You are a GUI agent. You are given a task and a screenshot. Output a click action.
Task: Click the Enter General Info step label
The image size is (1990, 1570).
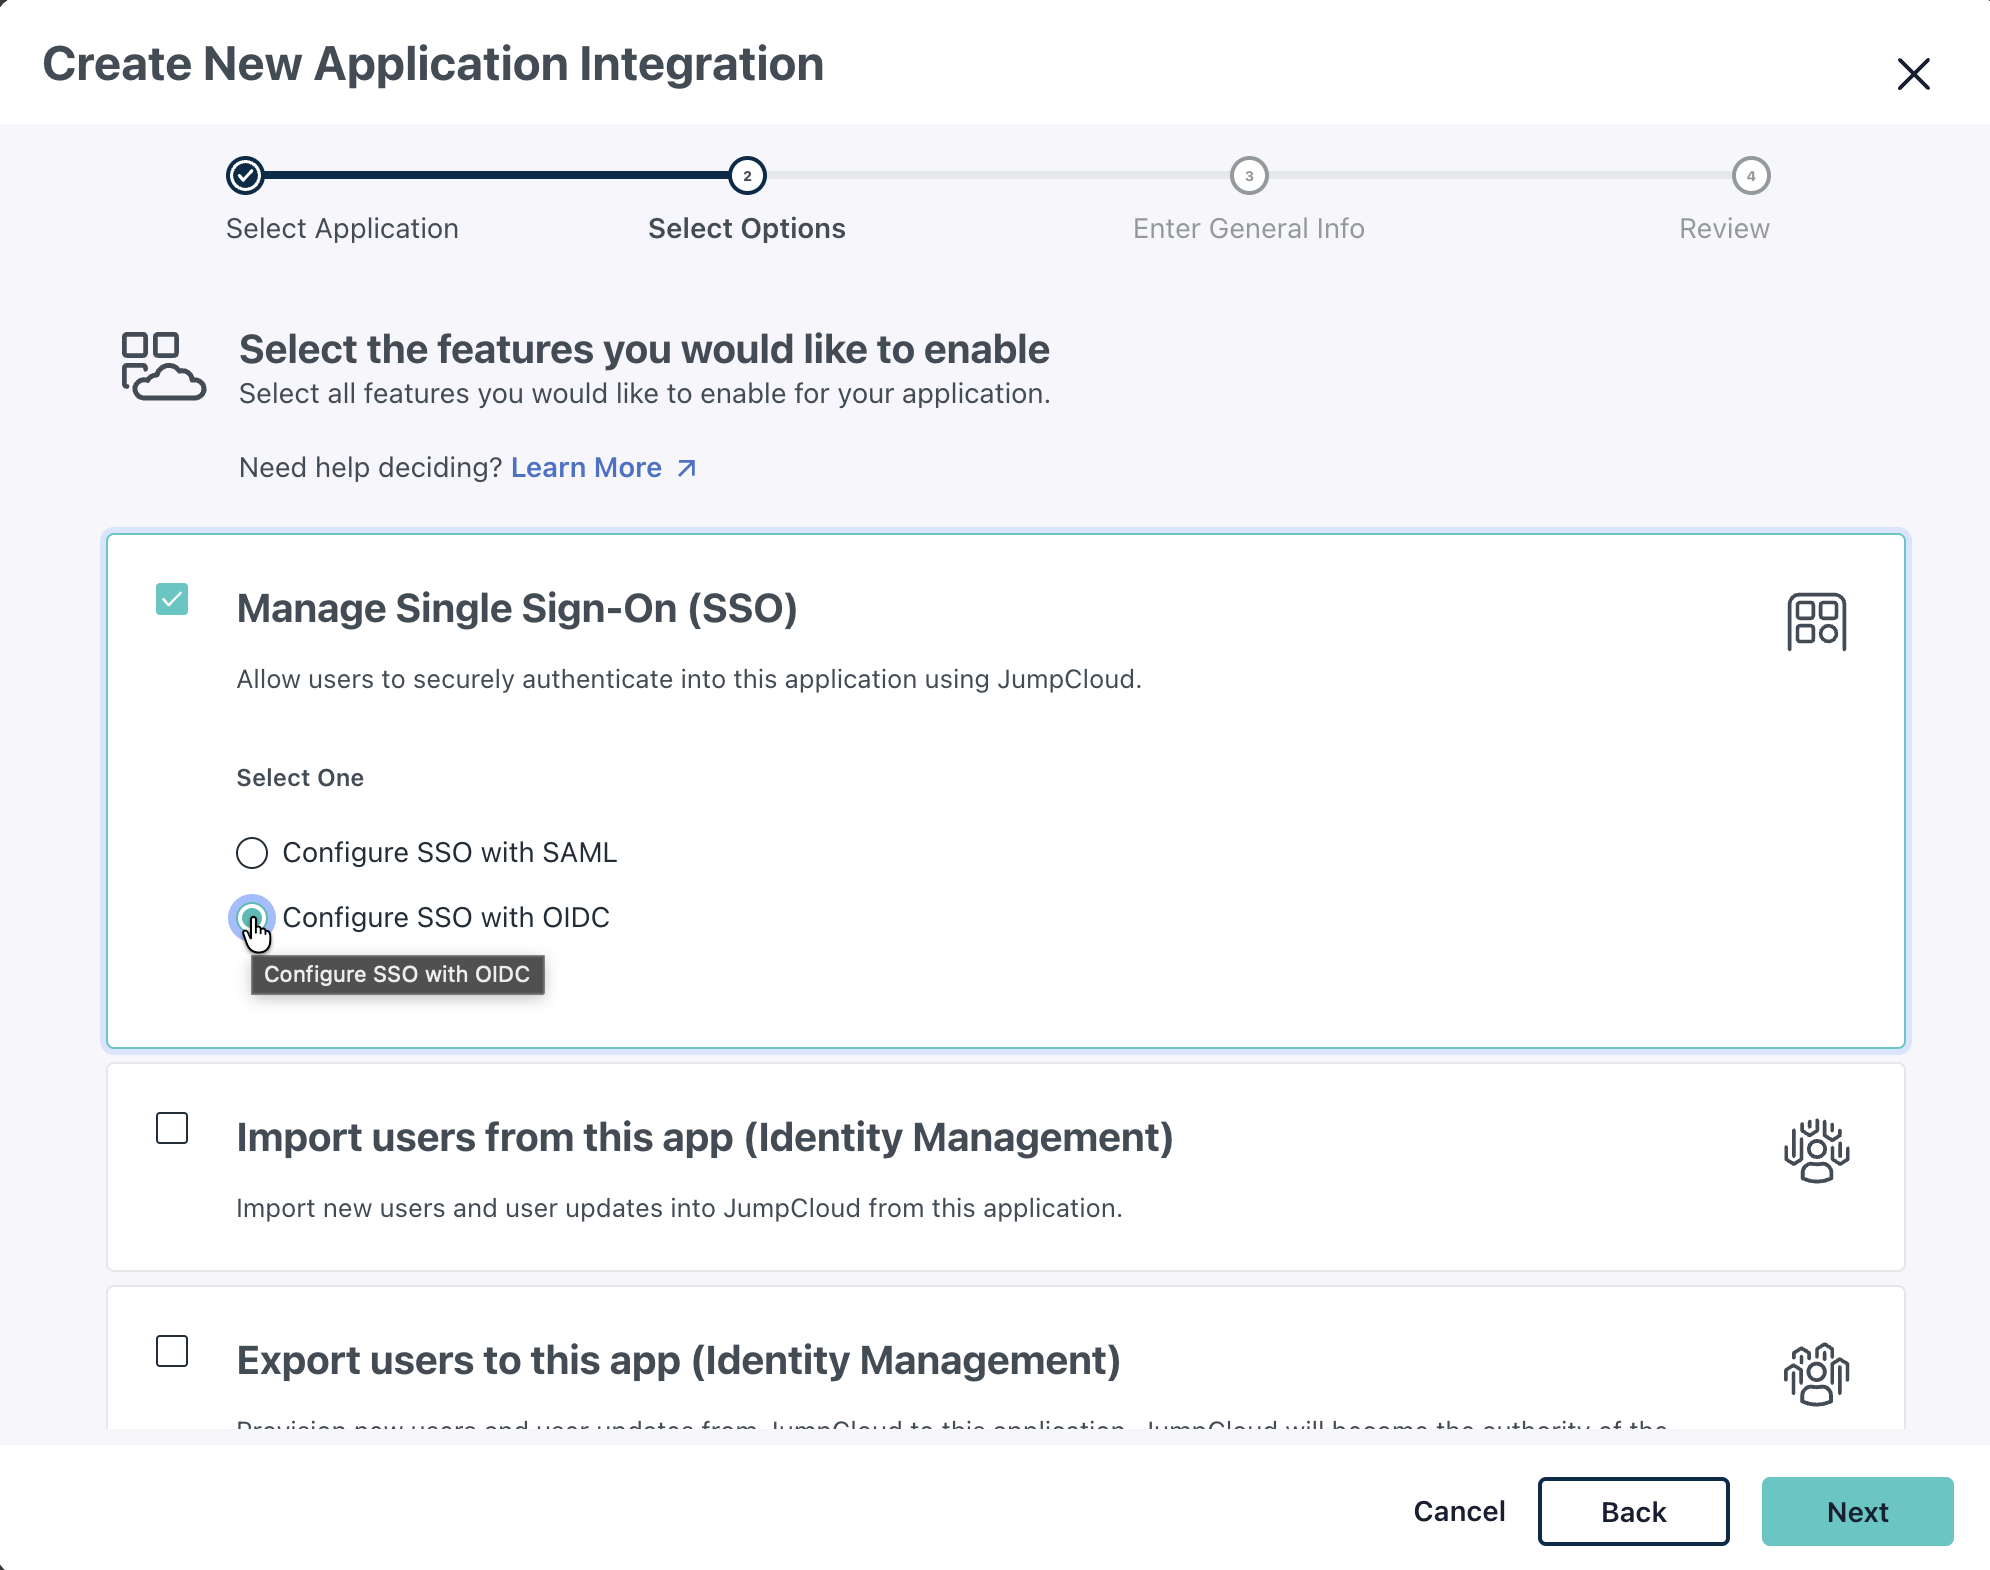coord(1249,228)
